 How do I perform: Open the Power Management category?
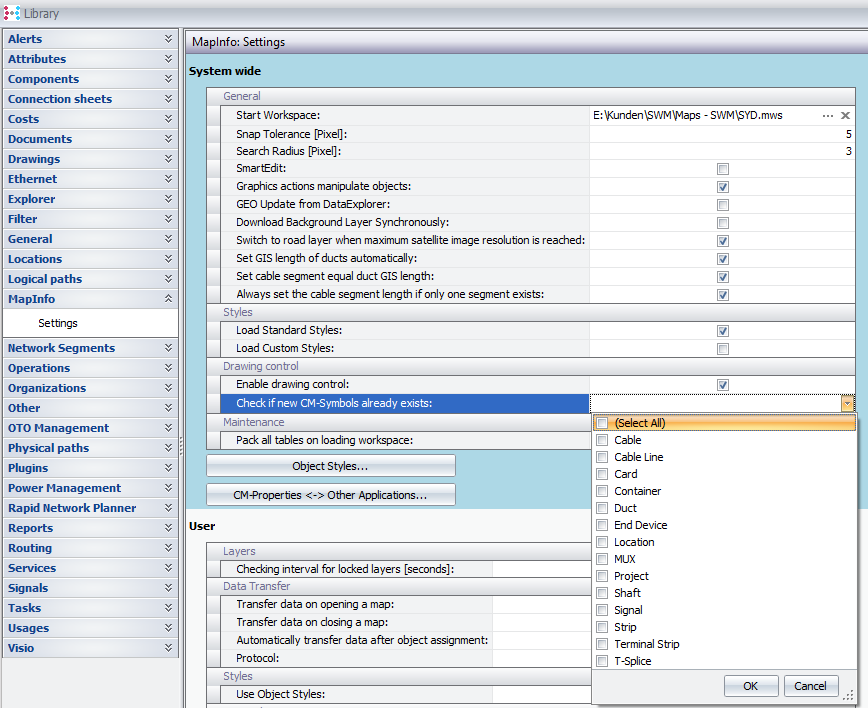pos(90,488)
